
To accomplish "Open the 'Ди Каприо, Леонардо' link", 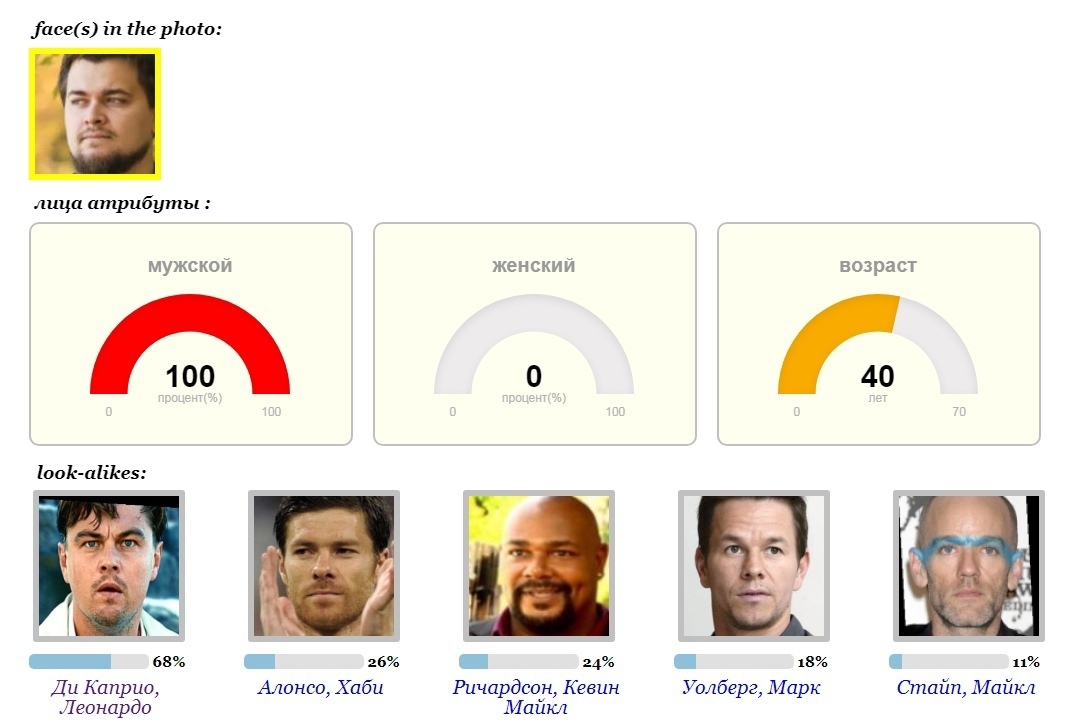I will (105, 698).
